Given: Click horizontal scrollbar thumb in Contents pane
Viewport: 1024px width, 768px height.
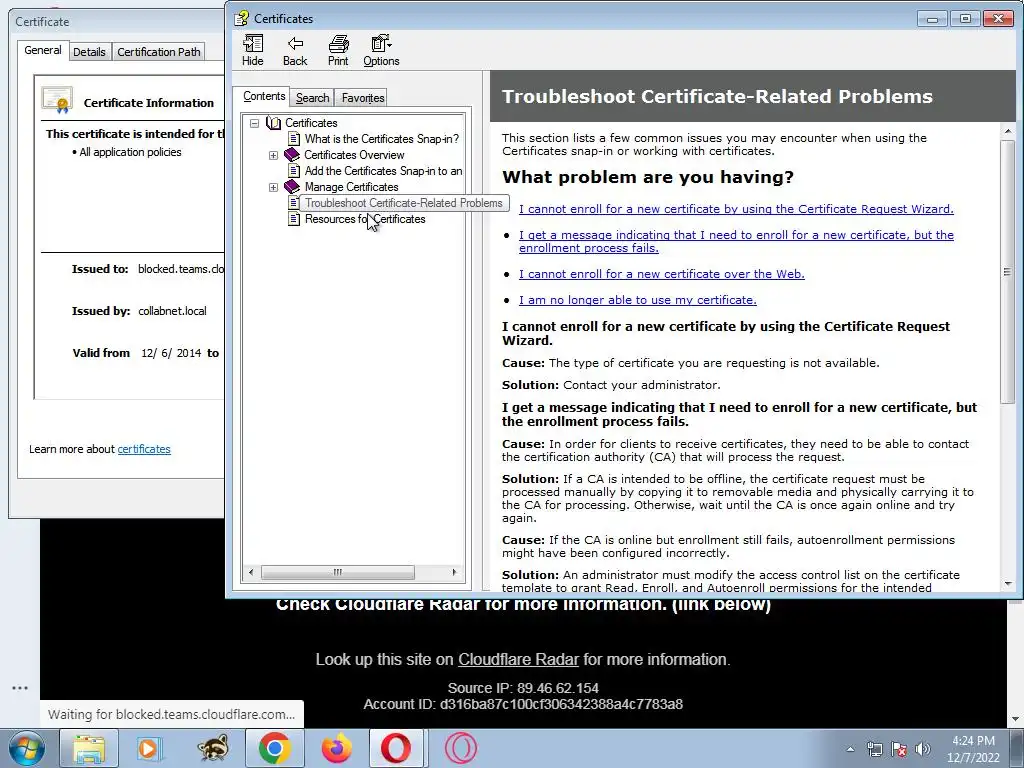Looking at the screenshot, I should pyautogui.click(x=337, y=572).
